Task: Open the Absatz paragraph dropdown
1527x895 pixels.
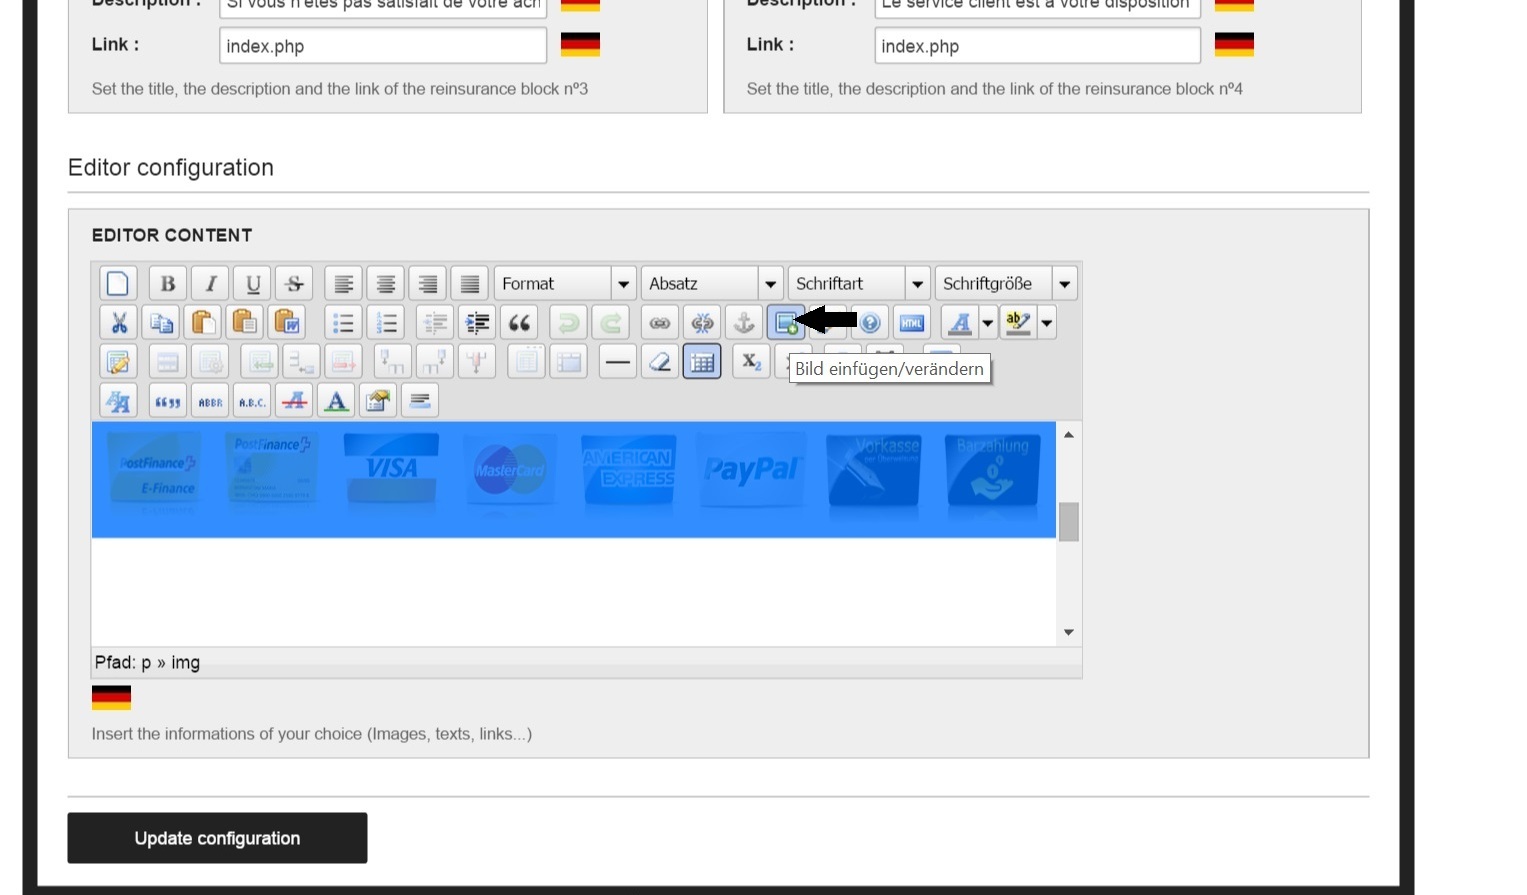Action: pyautogui.click(x=712, y=284)
